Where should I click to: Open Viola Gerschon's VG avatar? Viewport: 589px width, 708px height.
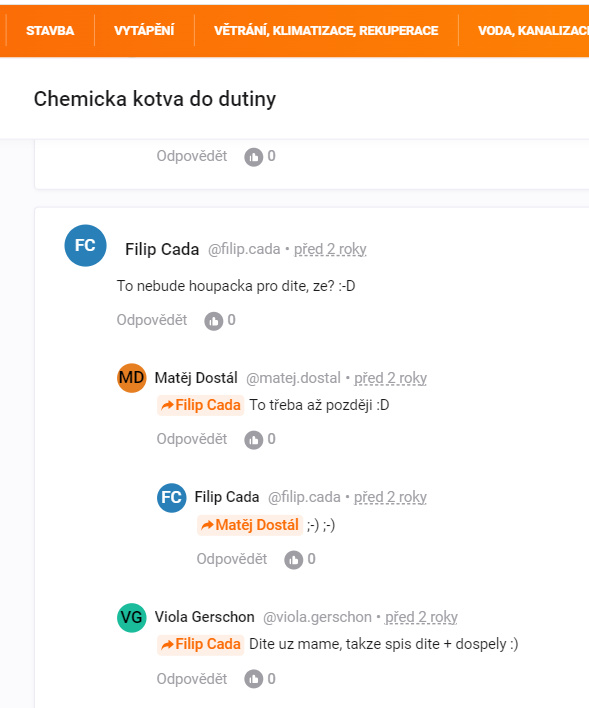click(x=131, y=617)
